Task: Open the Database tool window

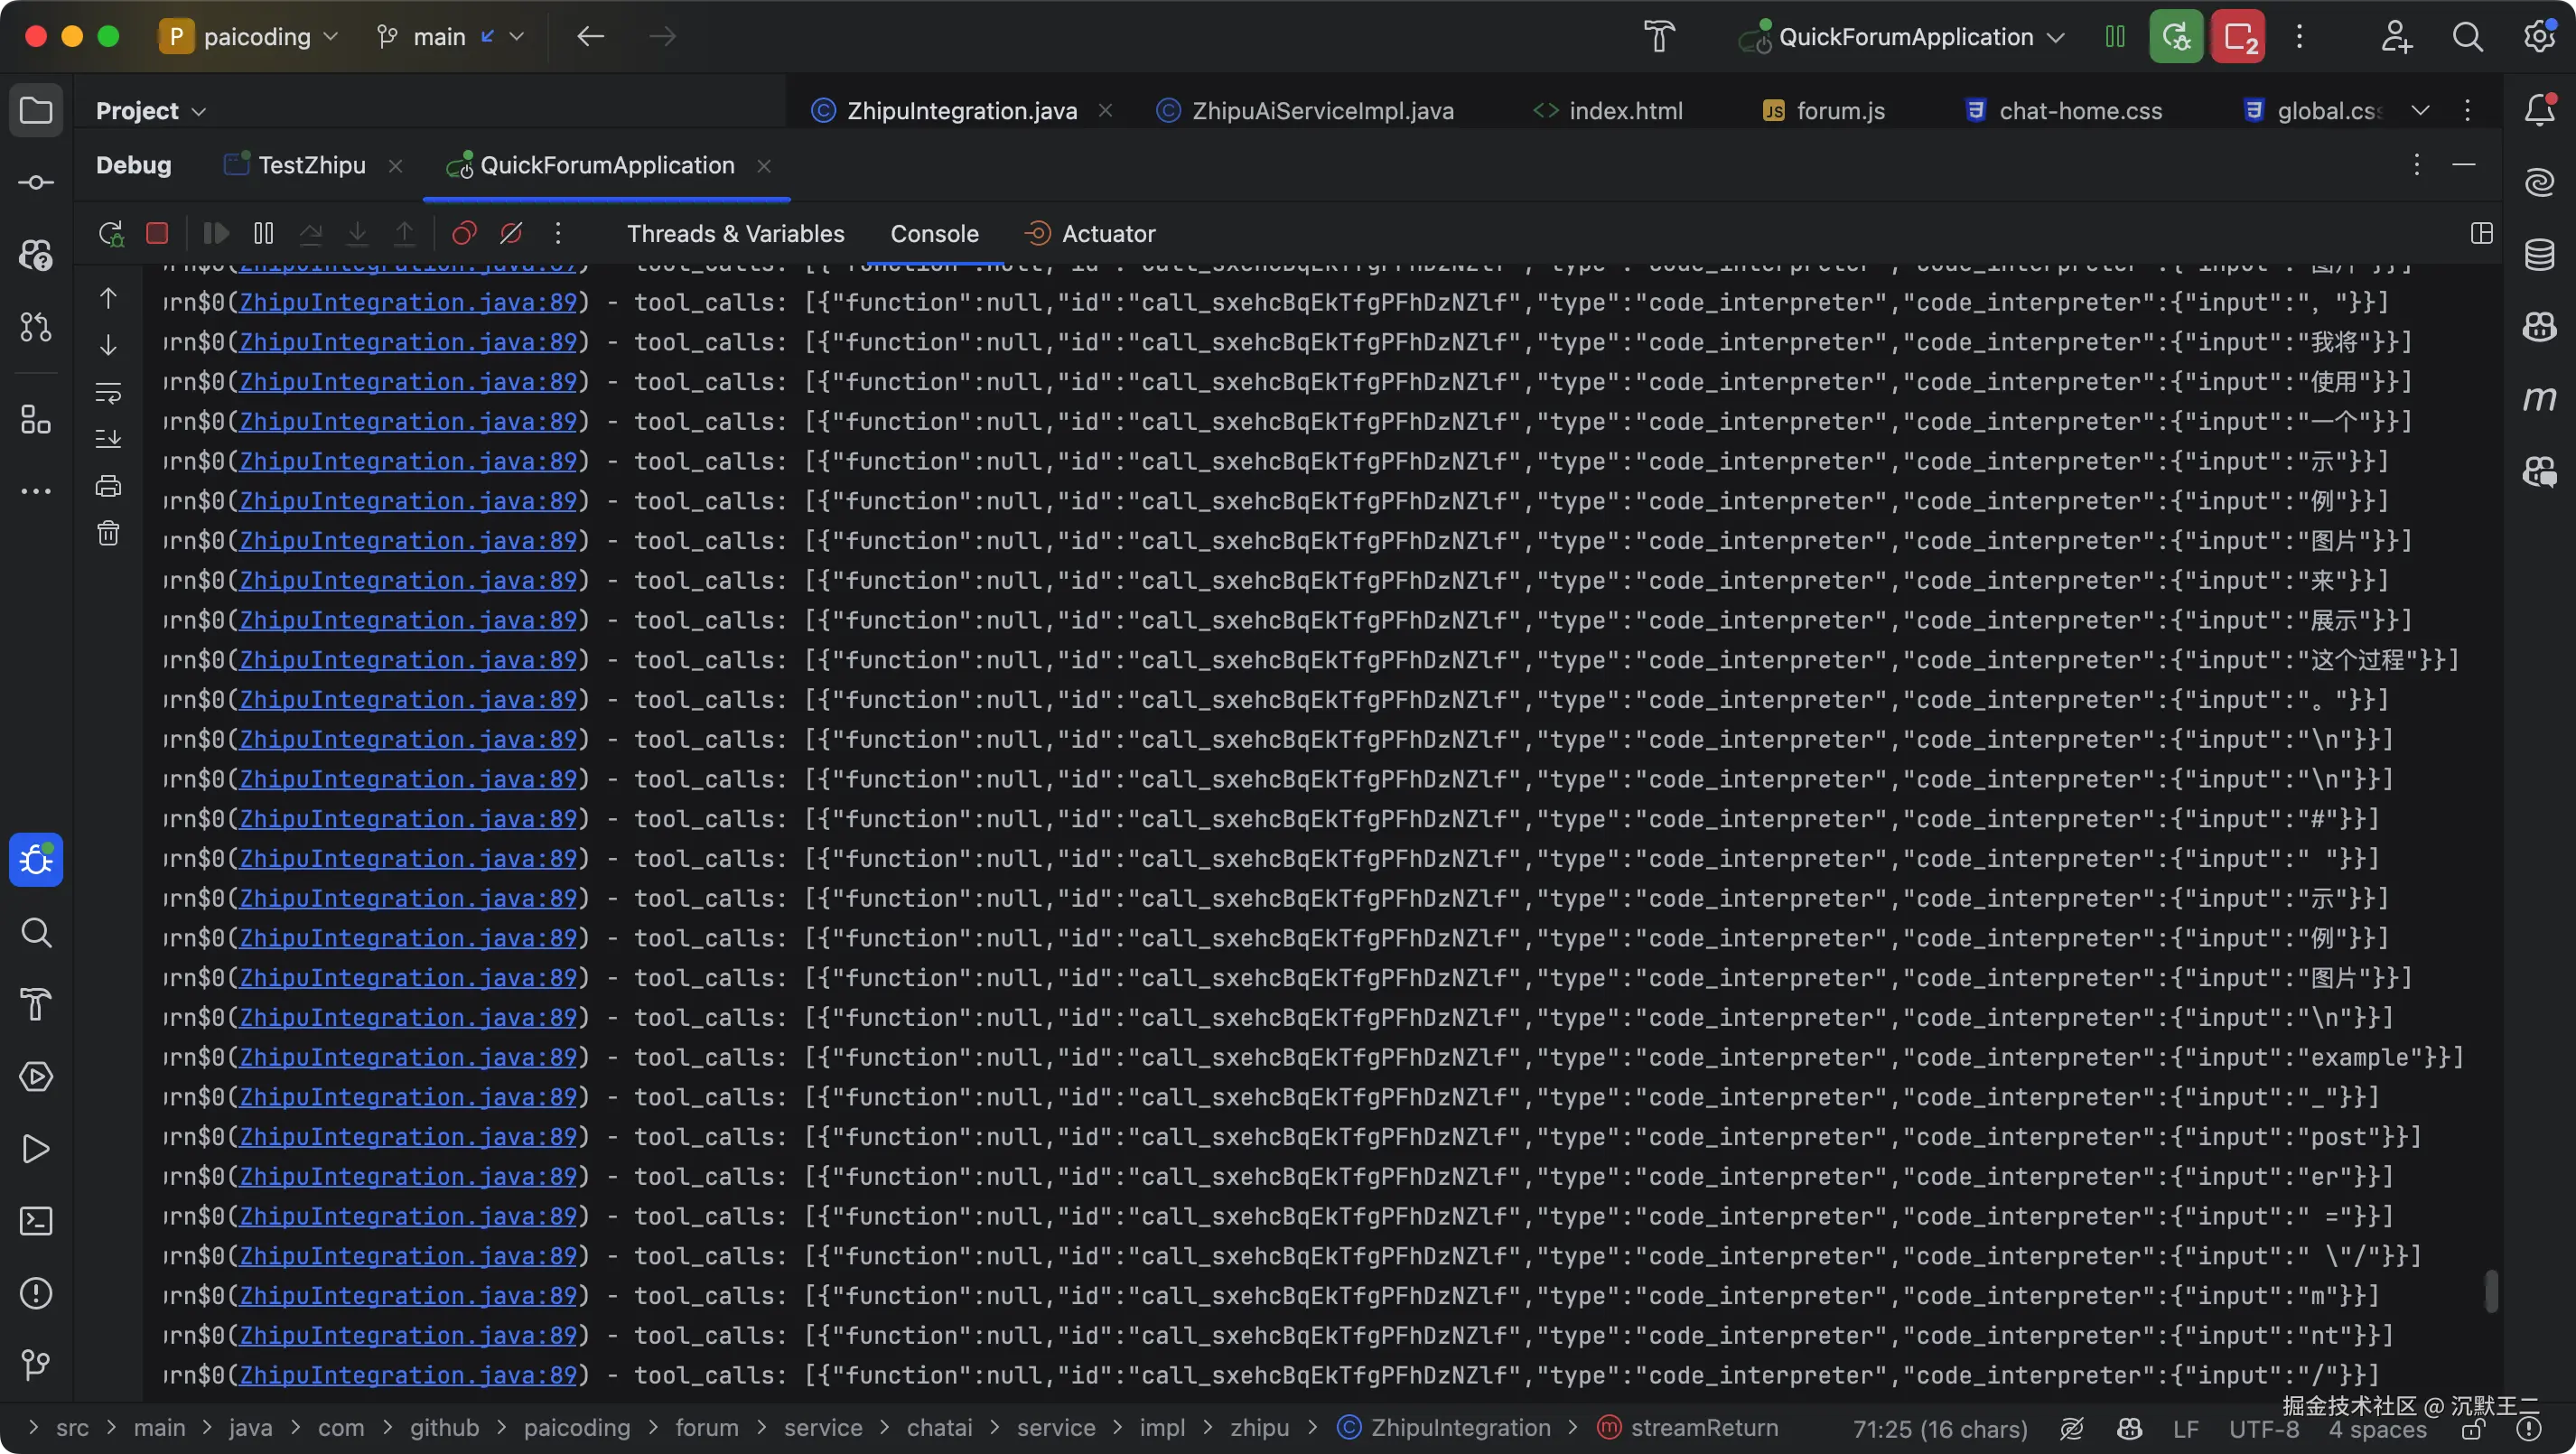Action: click(x=2539, y=255)
